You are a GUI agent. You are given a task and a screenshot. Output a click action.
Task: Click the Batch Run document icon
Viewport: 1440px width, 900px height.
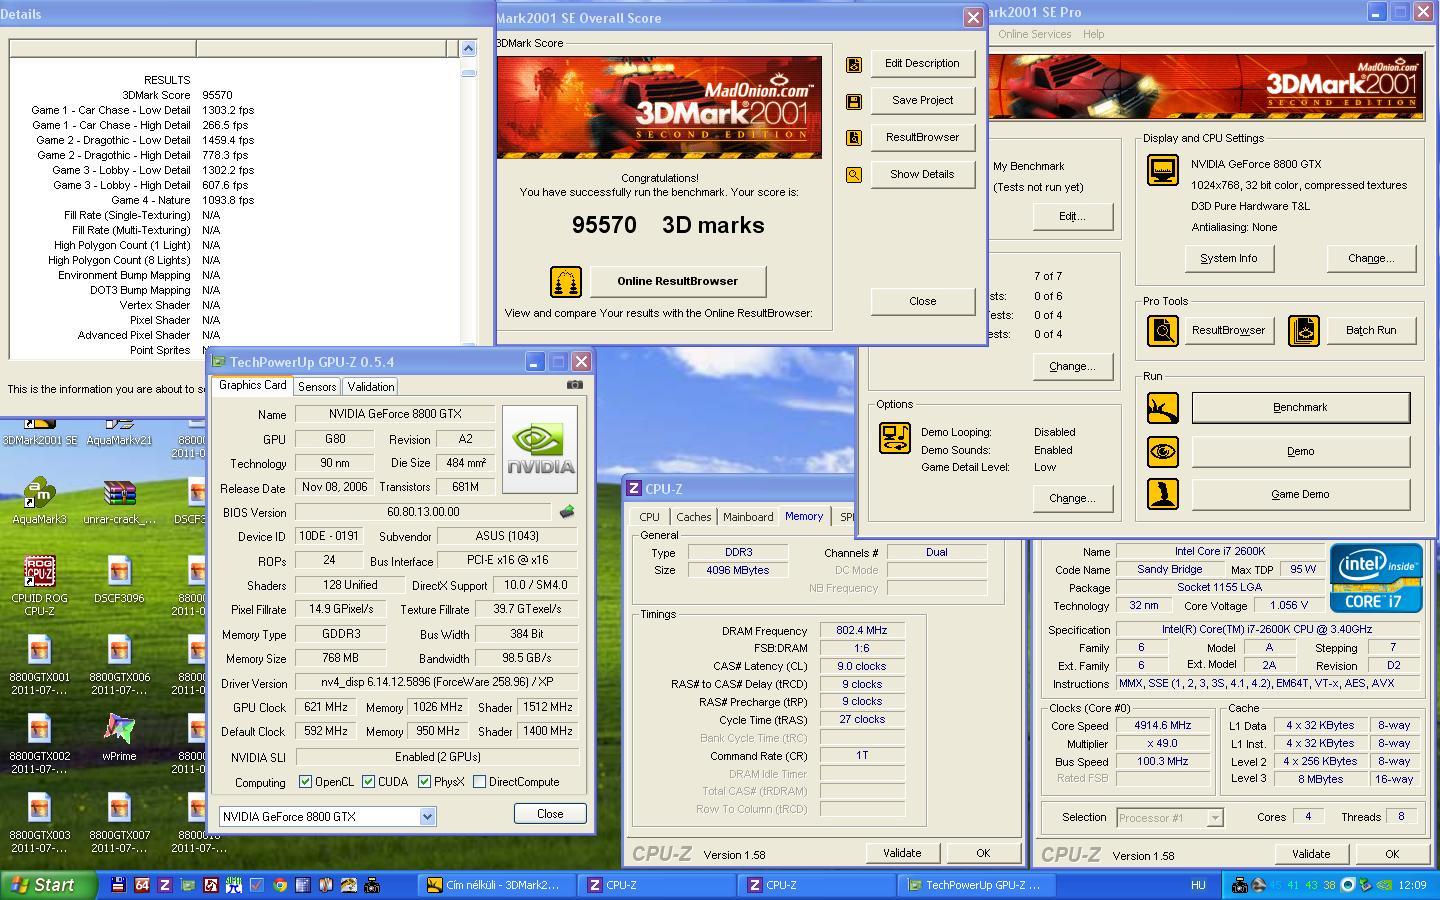pyautogui.click(x=1303, y=330)
